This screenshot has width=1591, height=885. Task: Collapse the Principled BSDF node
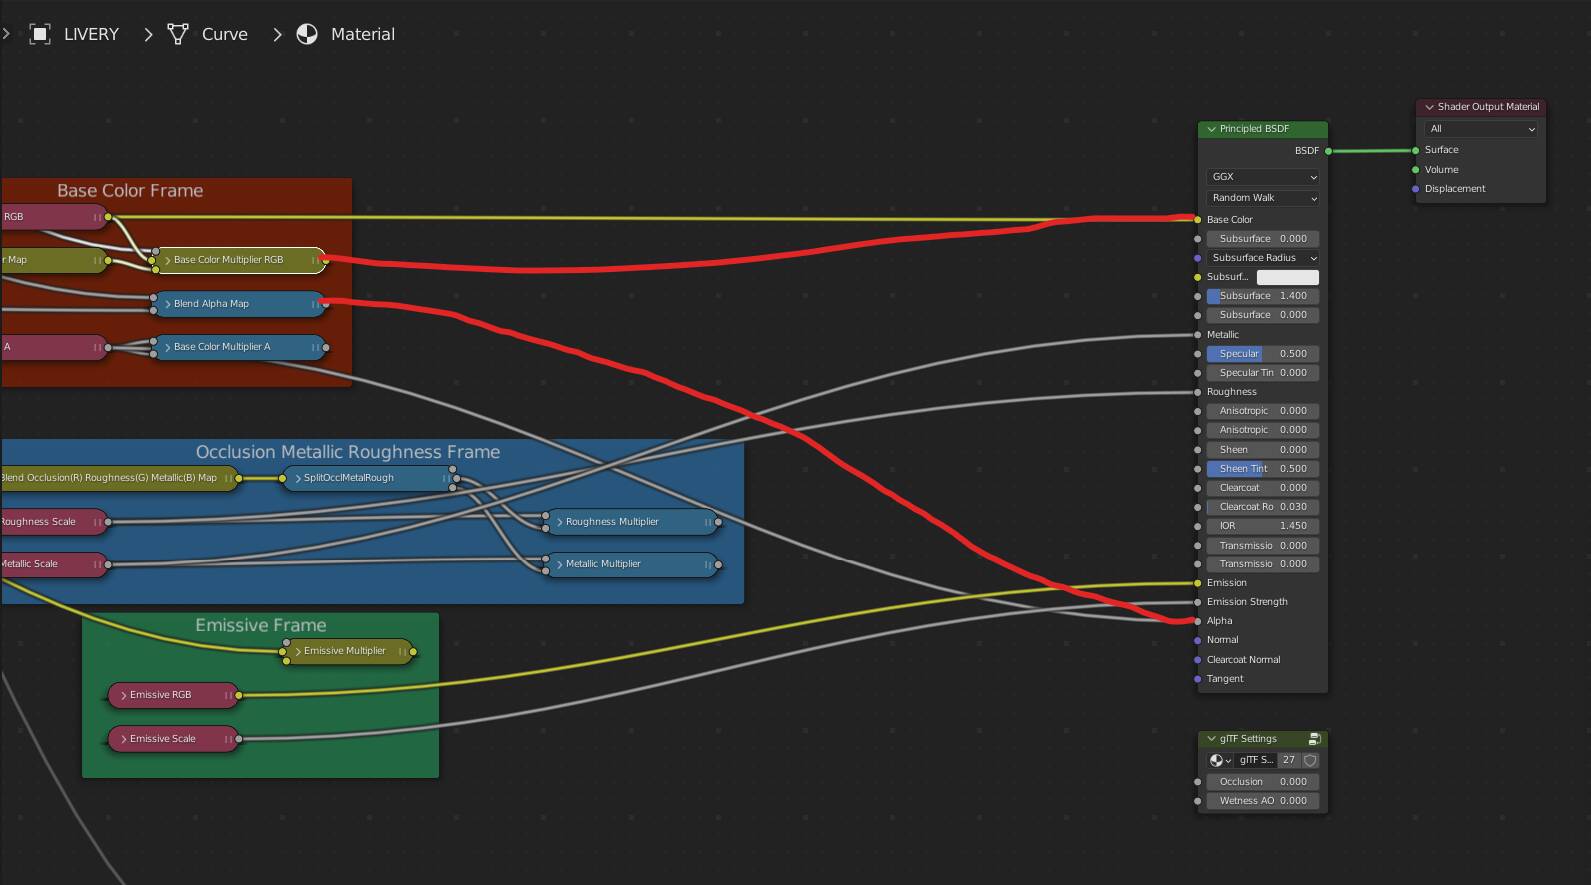pyautogui.click(x=1211, y=129)
